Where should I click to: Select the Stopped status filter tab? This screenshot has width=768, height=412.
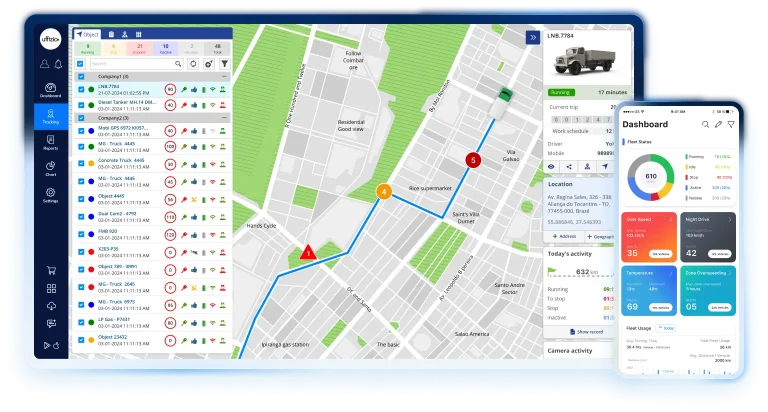tap(139, 47)
